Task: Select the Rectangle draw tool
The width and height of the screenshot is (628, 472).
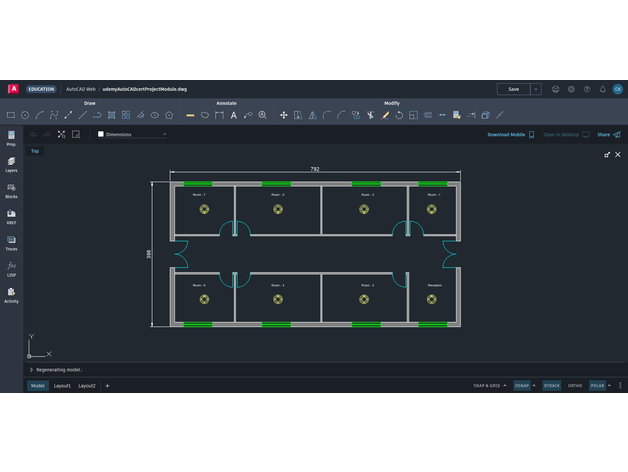Action: 11,115
